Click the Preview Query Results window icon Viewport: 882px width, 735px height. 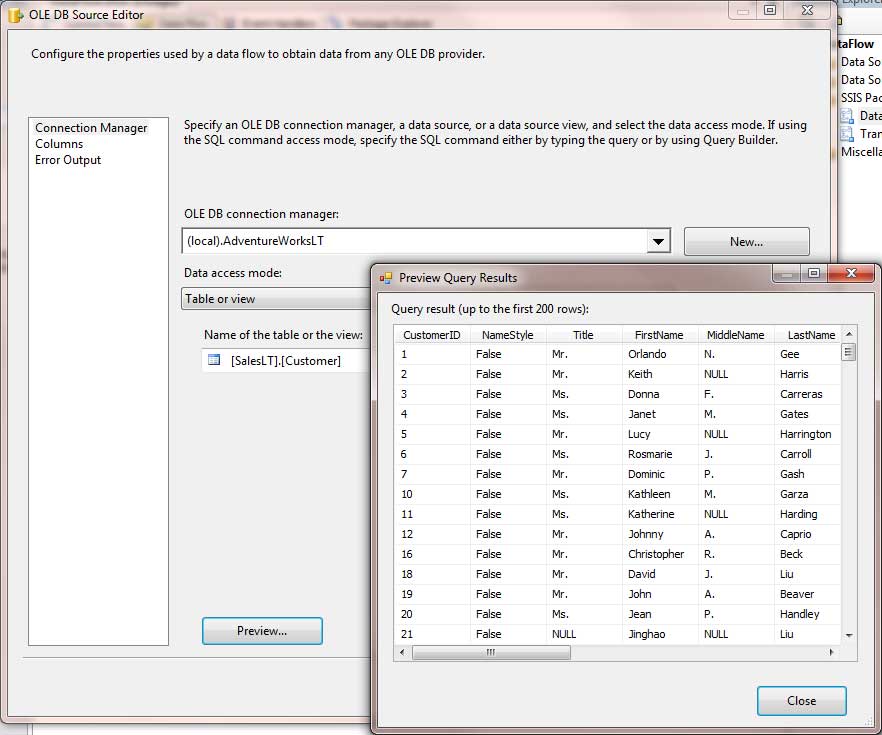pyautogui.click(x=386, y=278)
